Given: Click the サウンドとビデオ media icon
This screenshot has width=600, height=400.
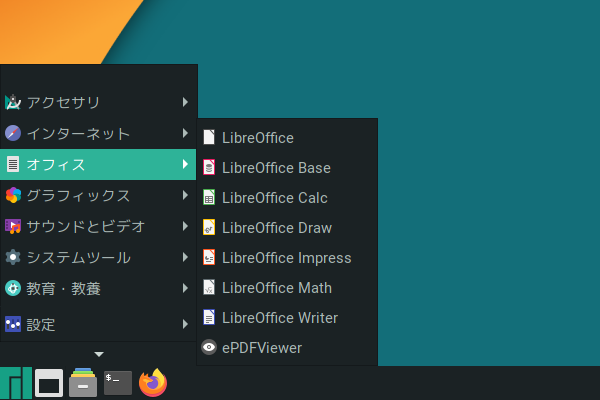Looking at the screenshot, I should [13, 226].
